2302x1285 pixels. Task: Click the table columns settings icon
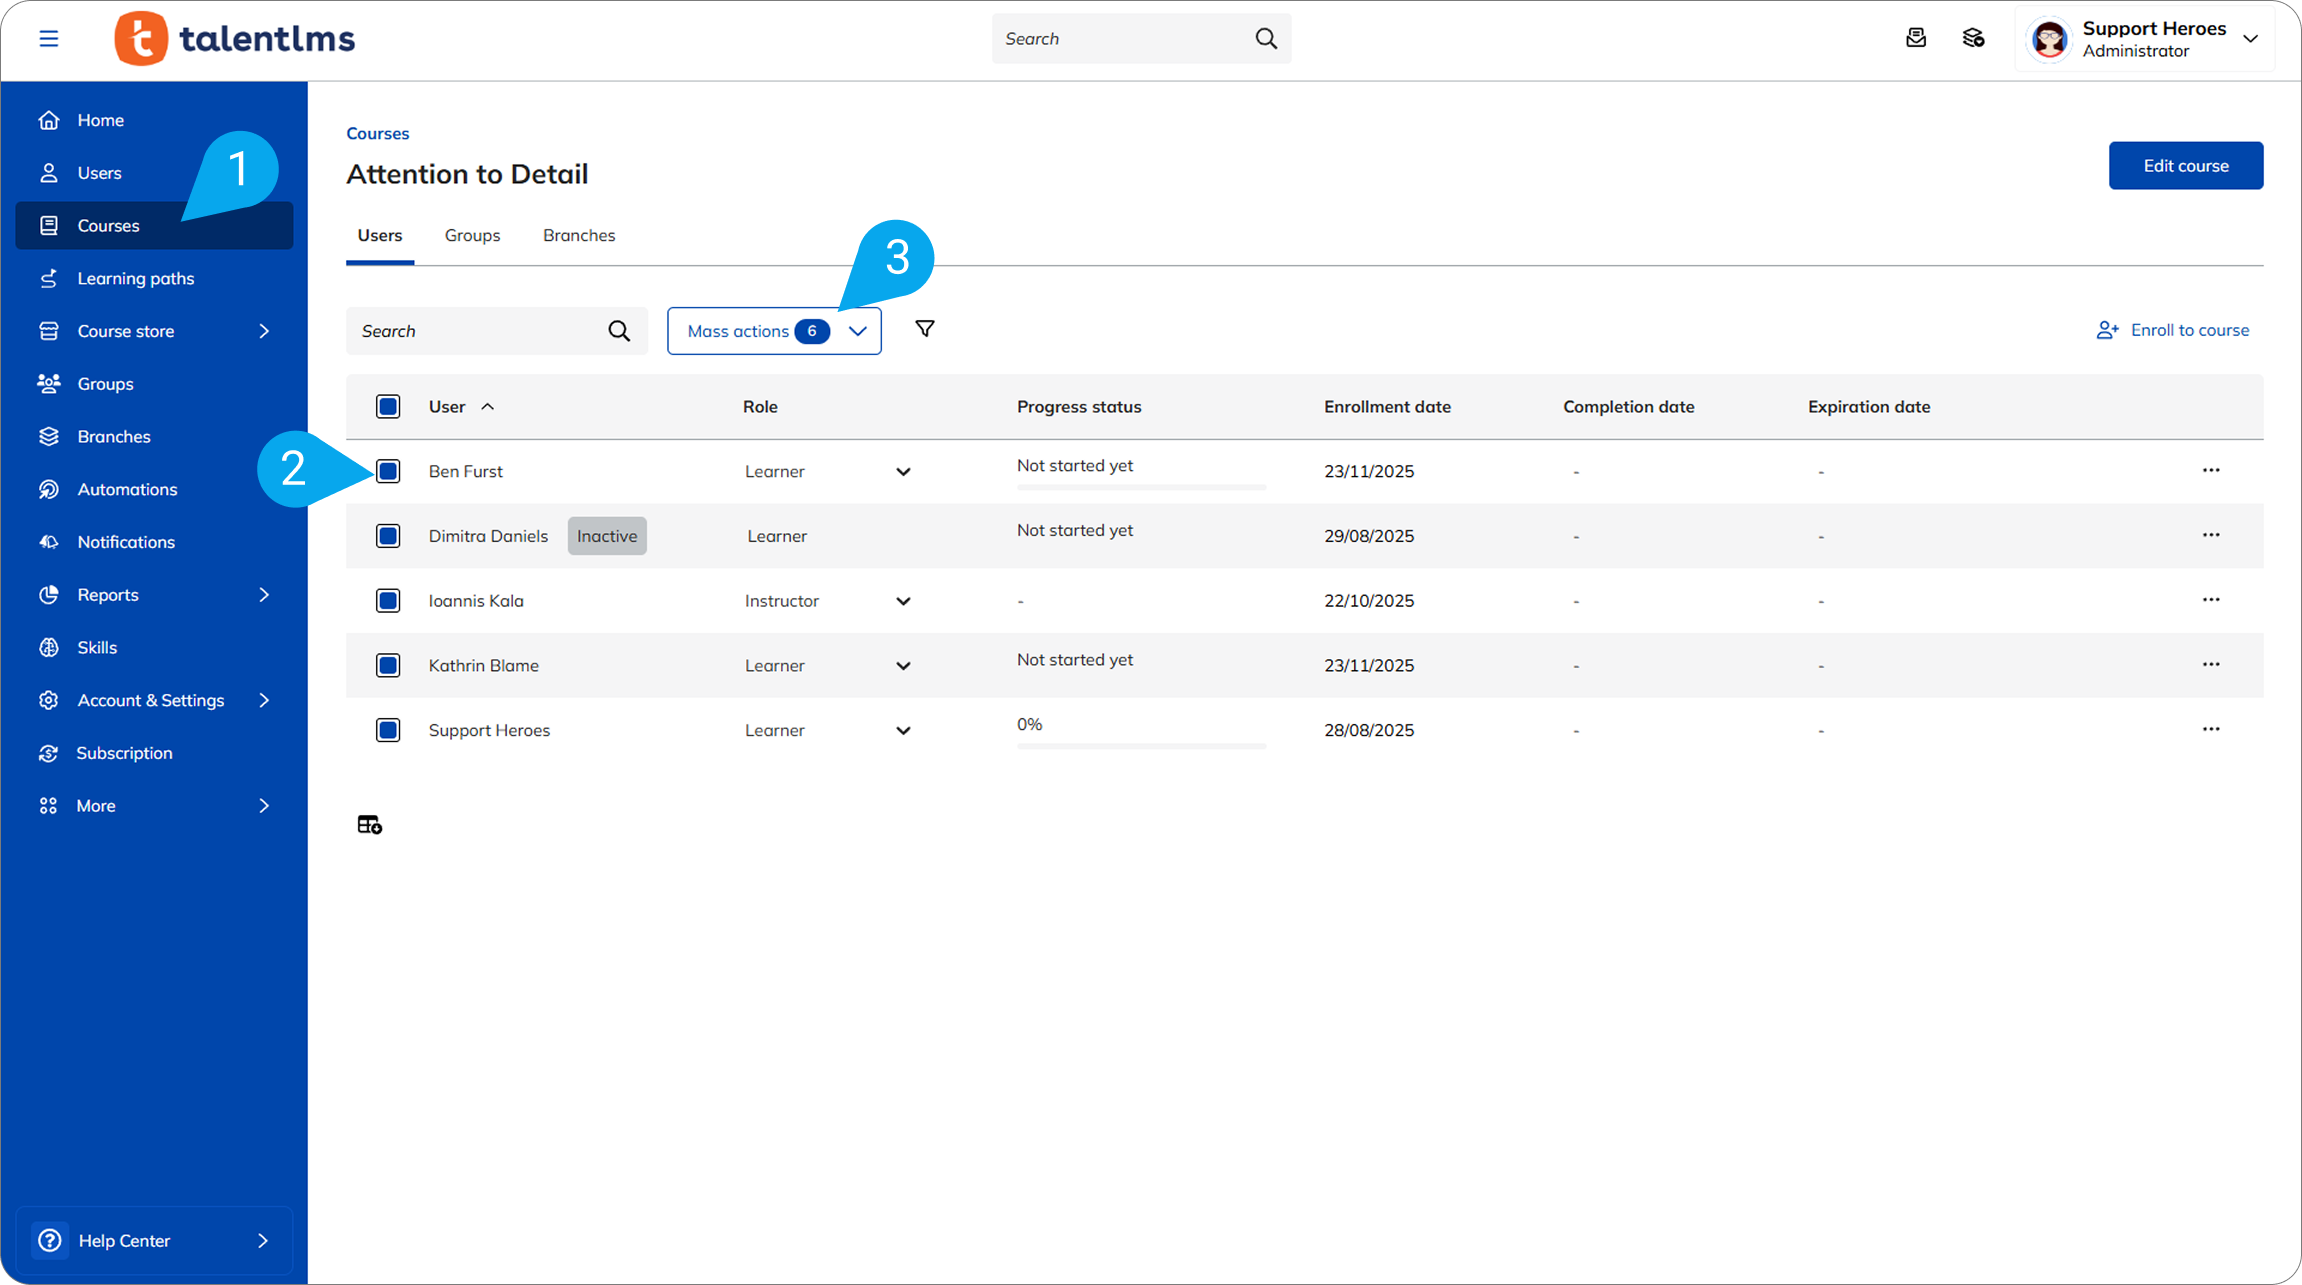(370, 824)
